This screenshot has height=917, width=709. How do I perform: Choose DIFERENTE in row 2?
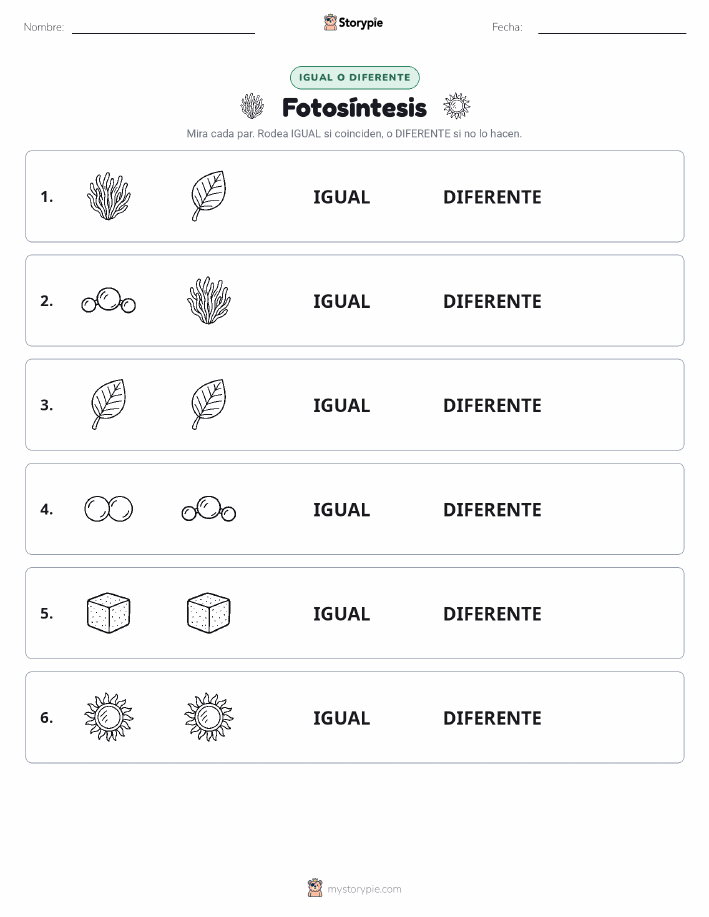[492, 301]
